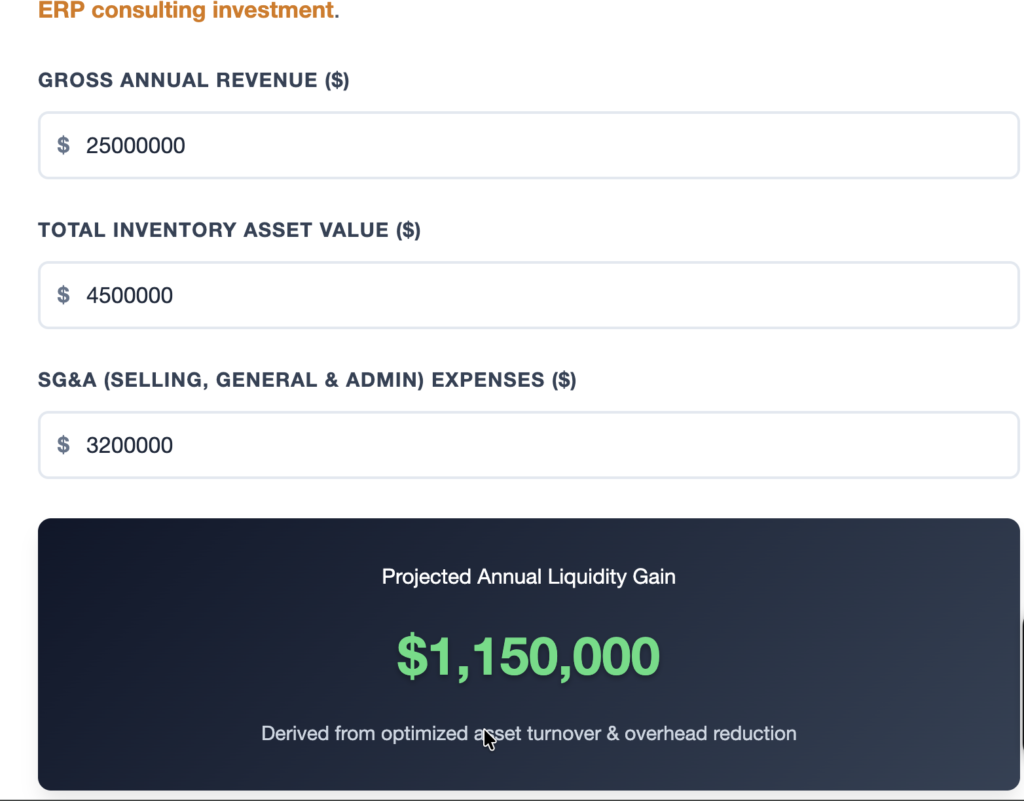
Task: Click the Projected Annual Liquidity Gain heading
Action: pyautogui.click(x=528, y=576)
